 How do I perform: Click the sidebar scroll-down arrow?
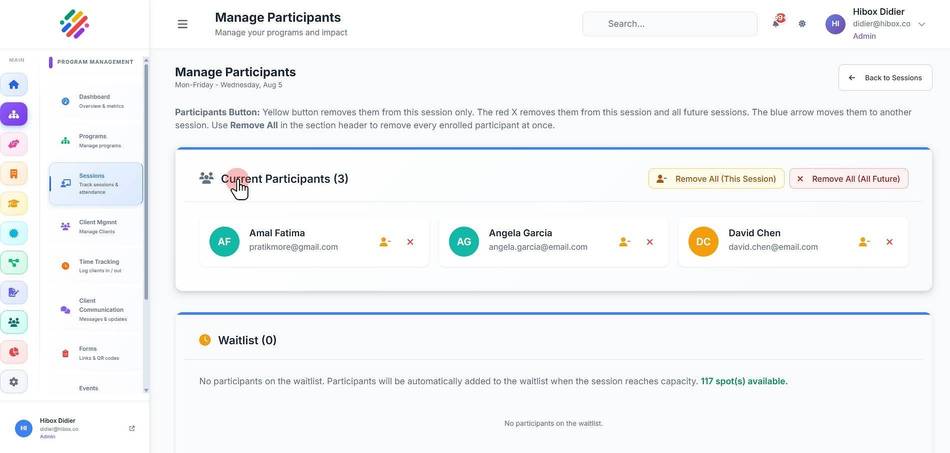coord(146,390)
